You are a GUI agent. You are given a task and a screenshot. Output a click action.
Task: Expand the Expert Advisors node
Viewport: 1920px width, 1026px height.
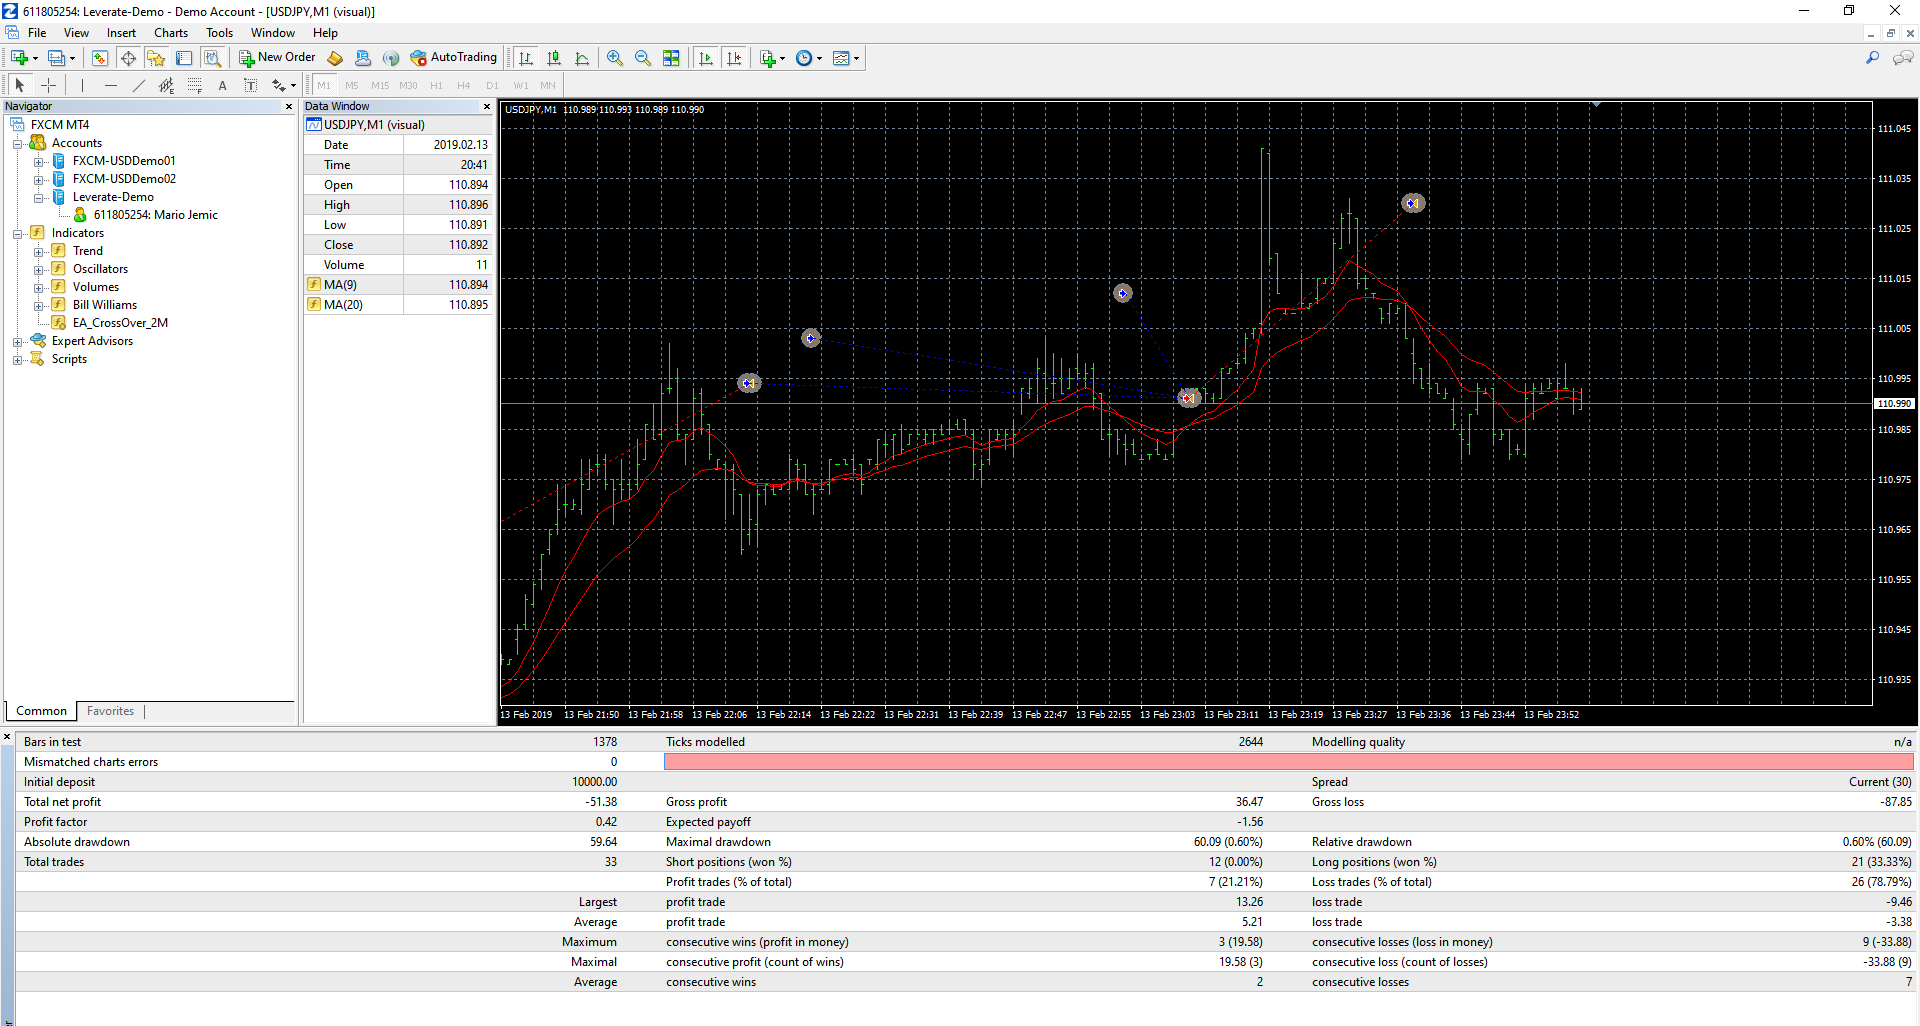(x=17, y=341)
